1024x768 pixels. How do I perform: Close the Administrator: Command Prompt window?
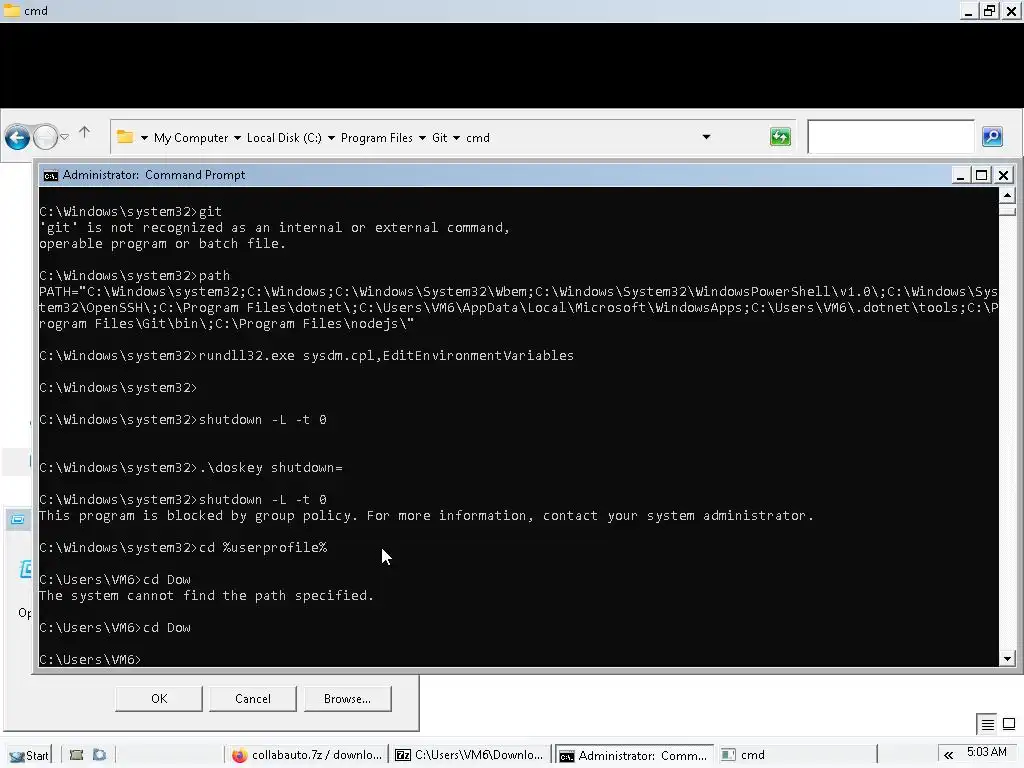pyautogui.click(x=1004, y=175)
